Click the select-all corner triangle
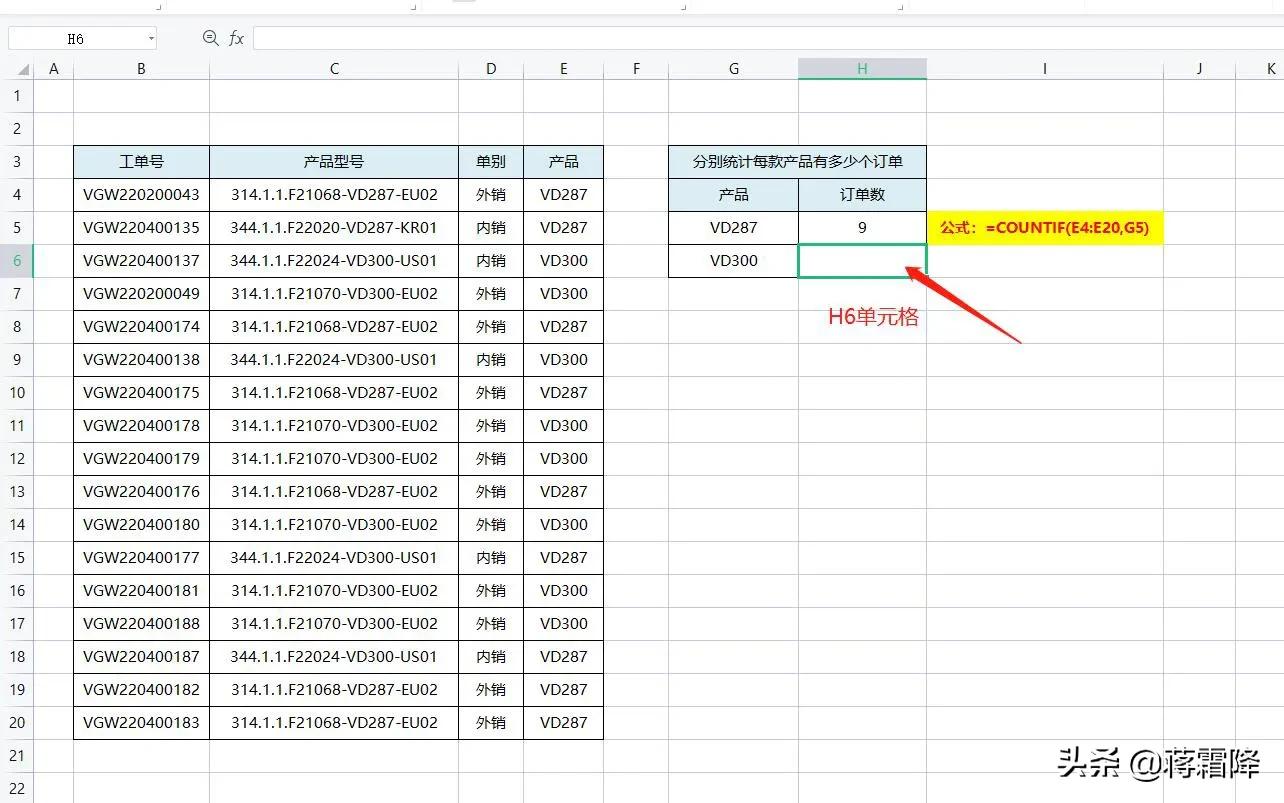1284x803 pixels. (x=22, y=70)
